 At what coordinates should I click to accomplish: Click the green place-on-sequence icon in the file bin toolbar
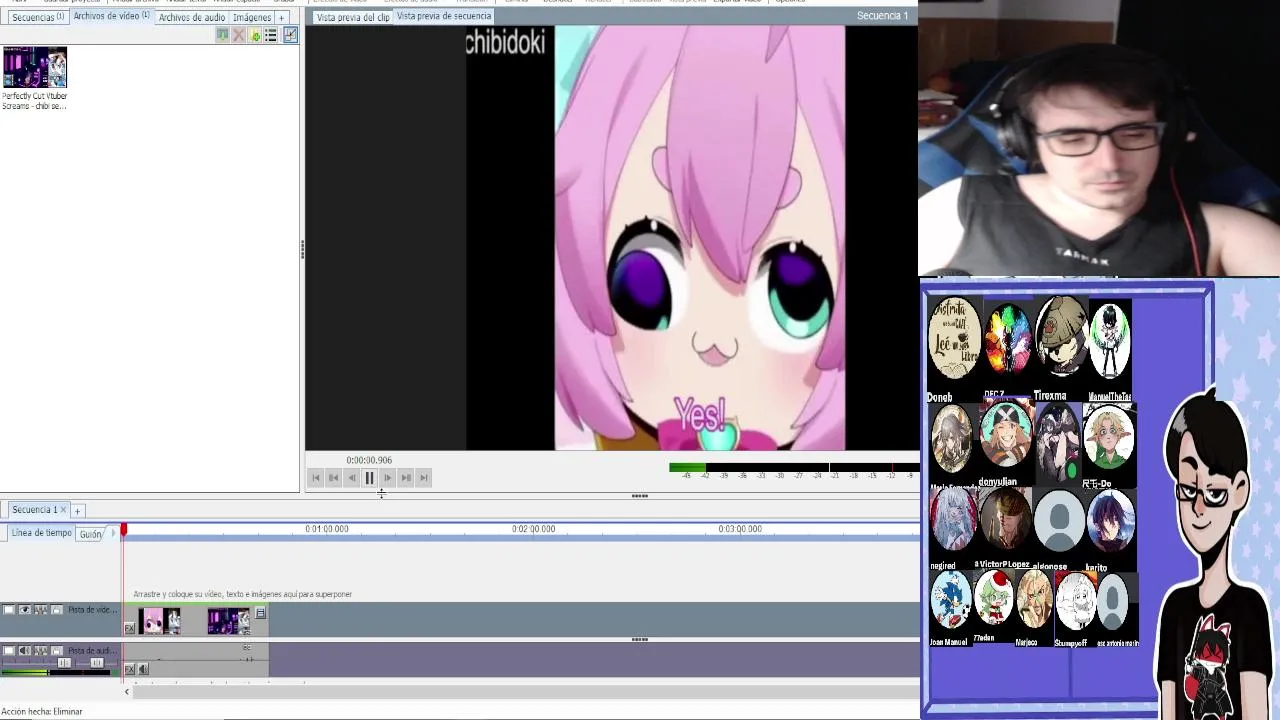pos(223,35)
